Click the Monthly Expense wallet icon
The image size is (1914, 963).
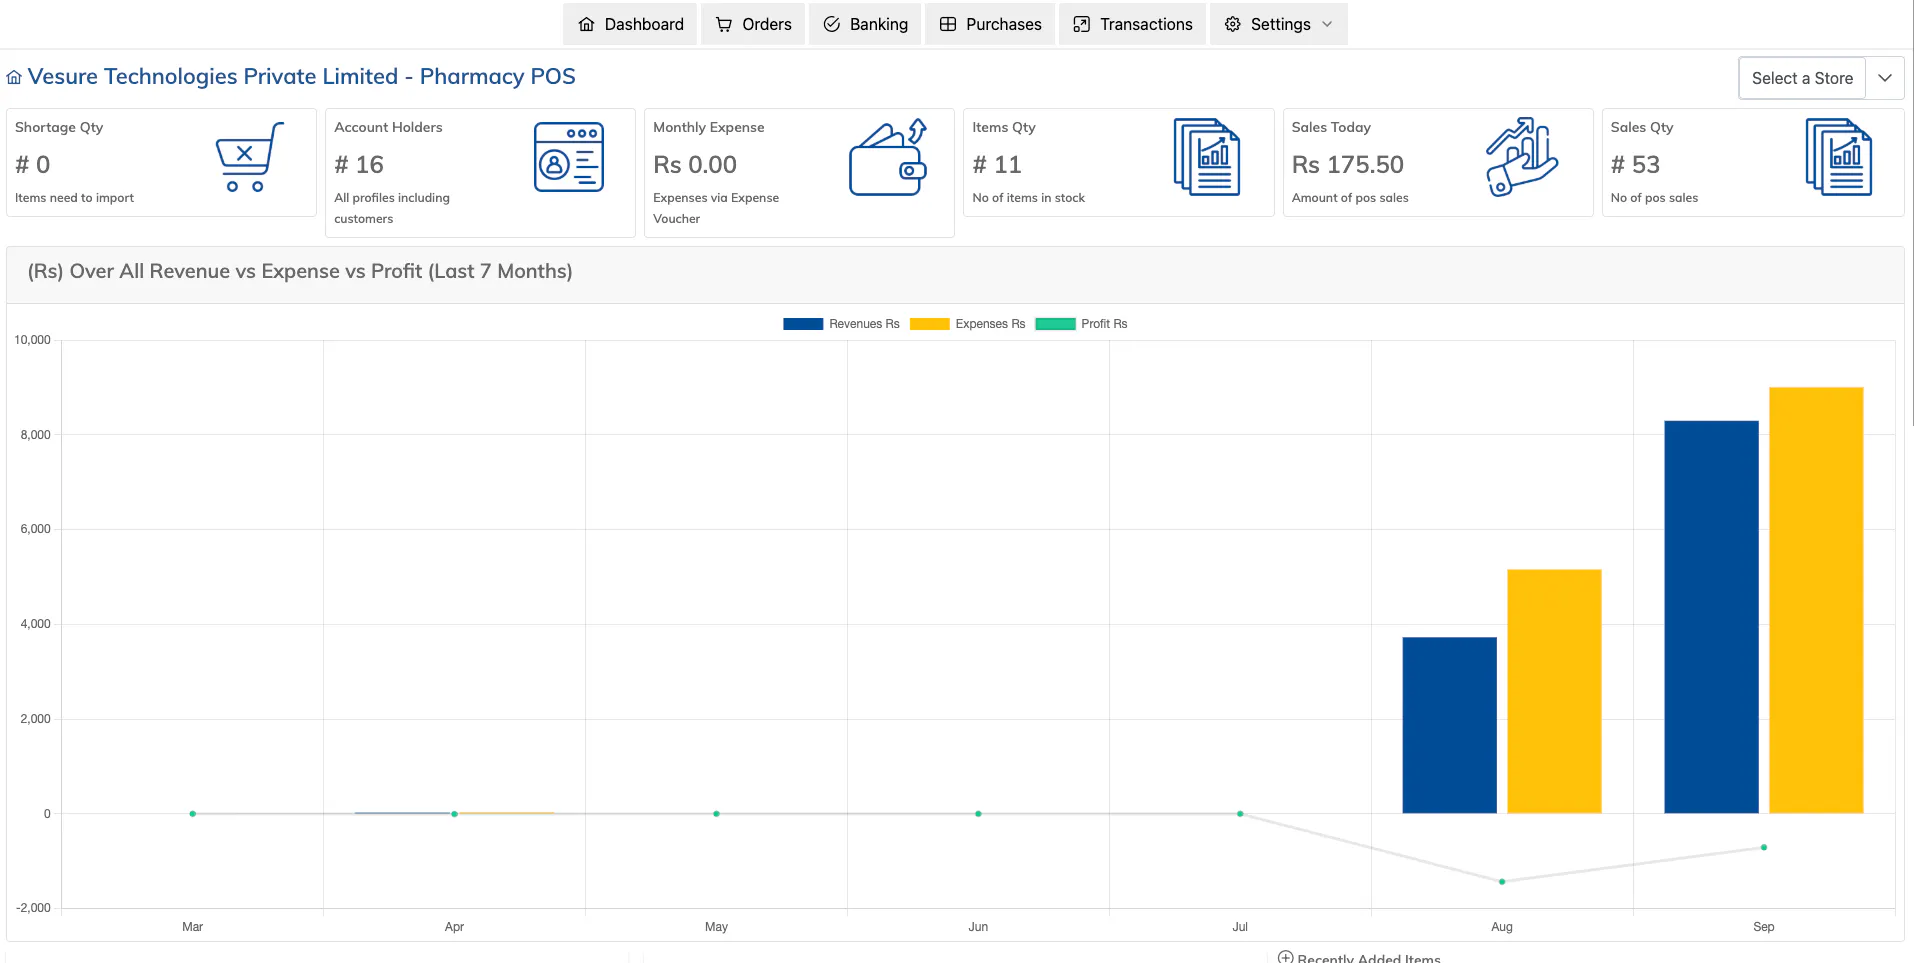click(888, 157)
